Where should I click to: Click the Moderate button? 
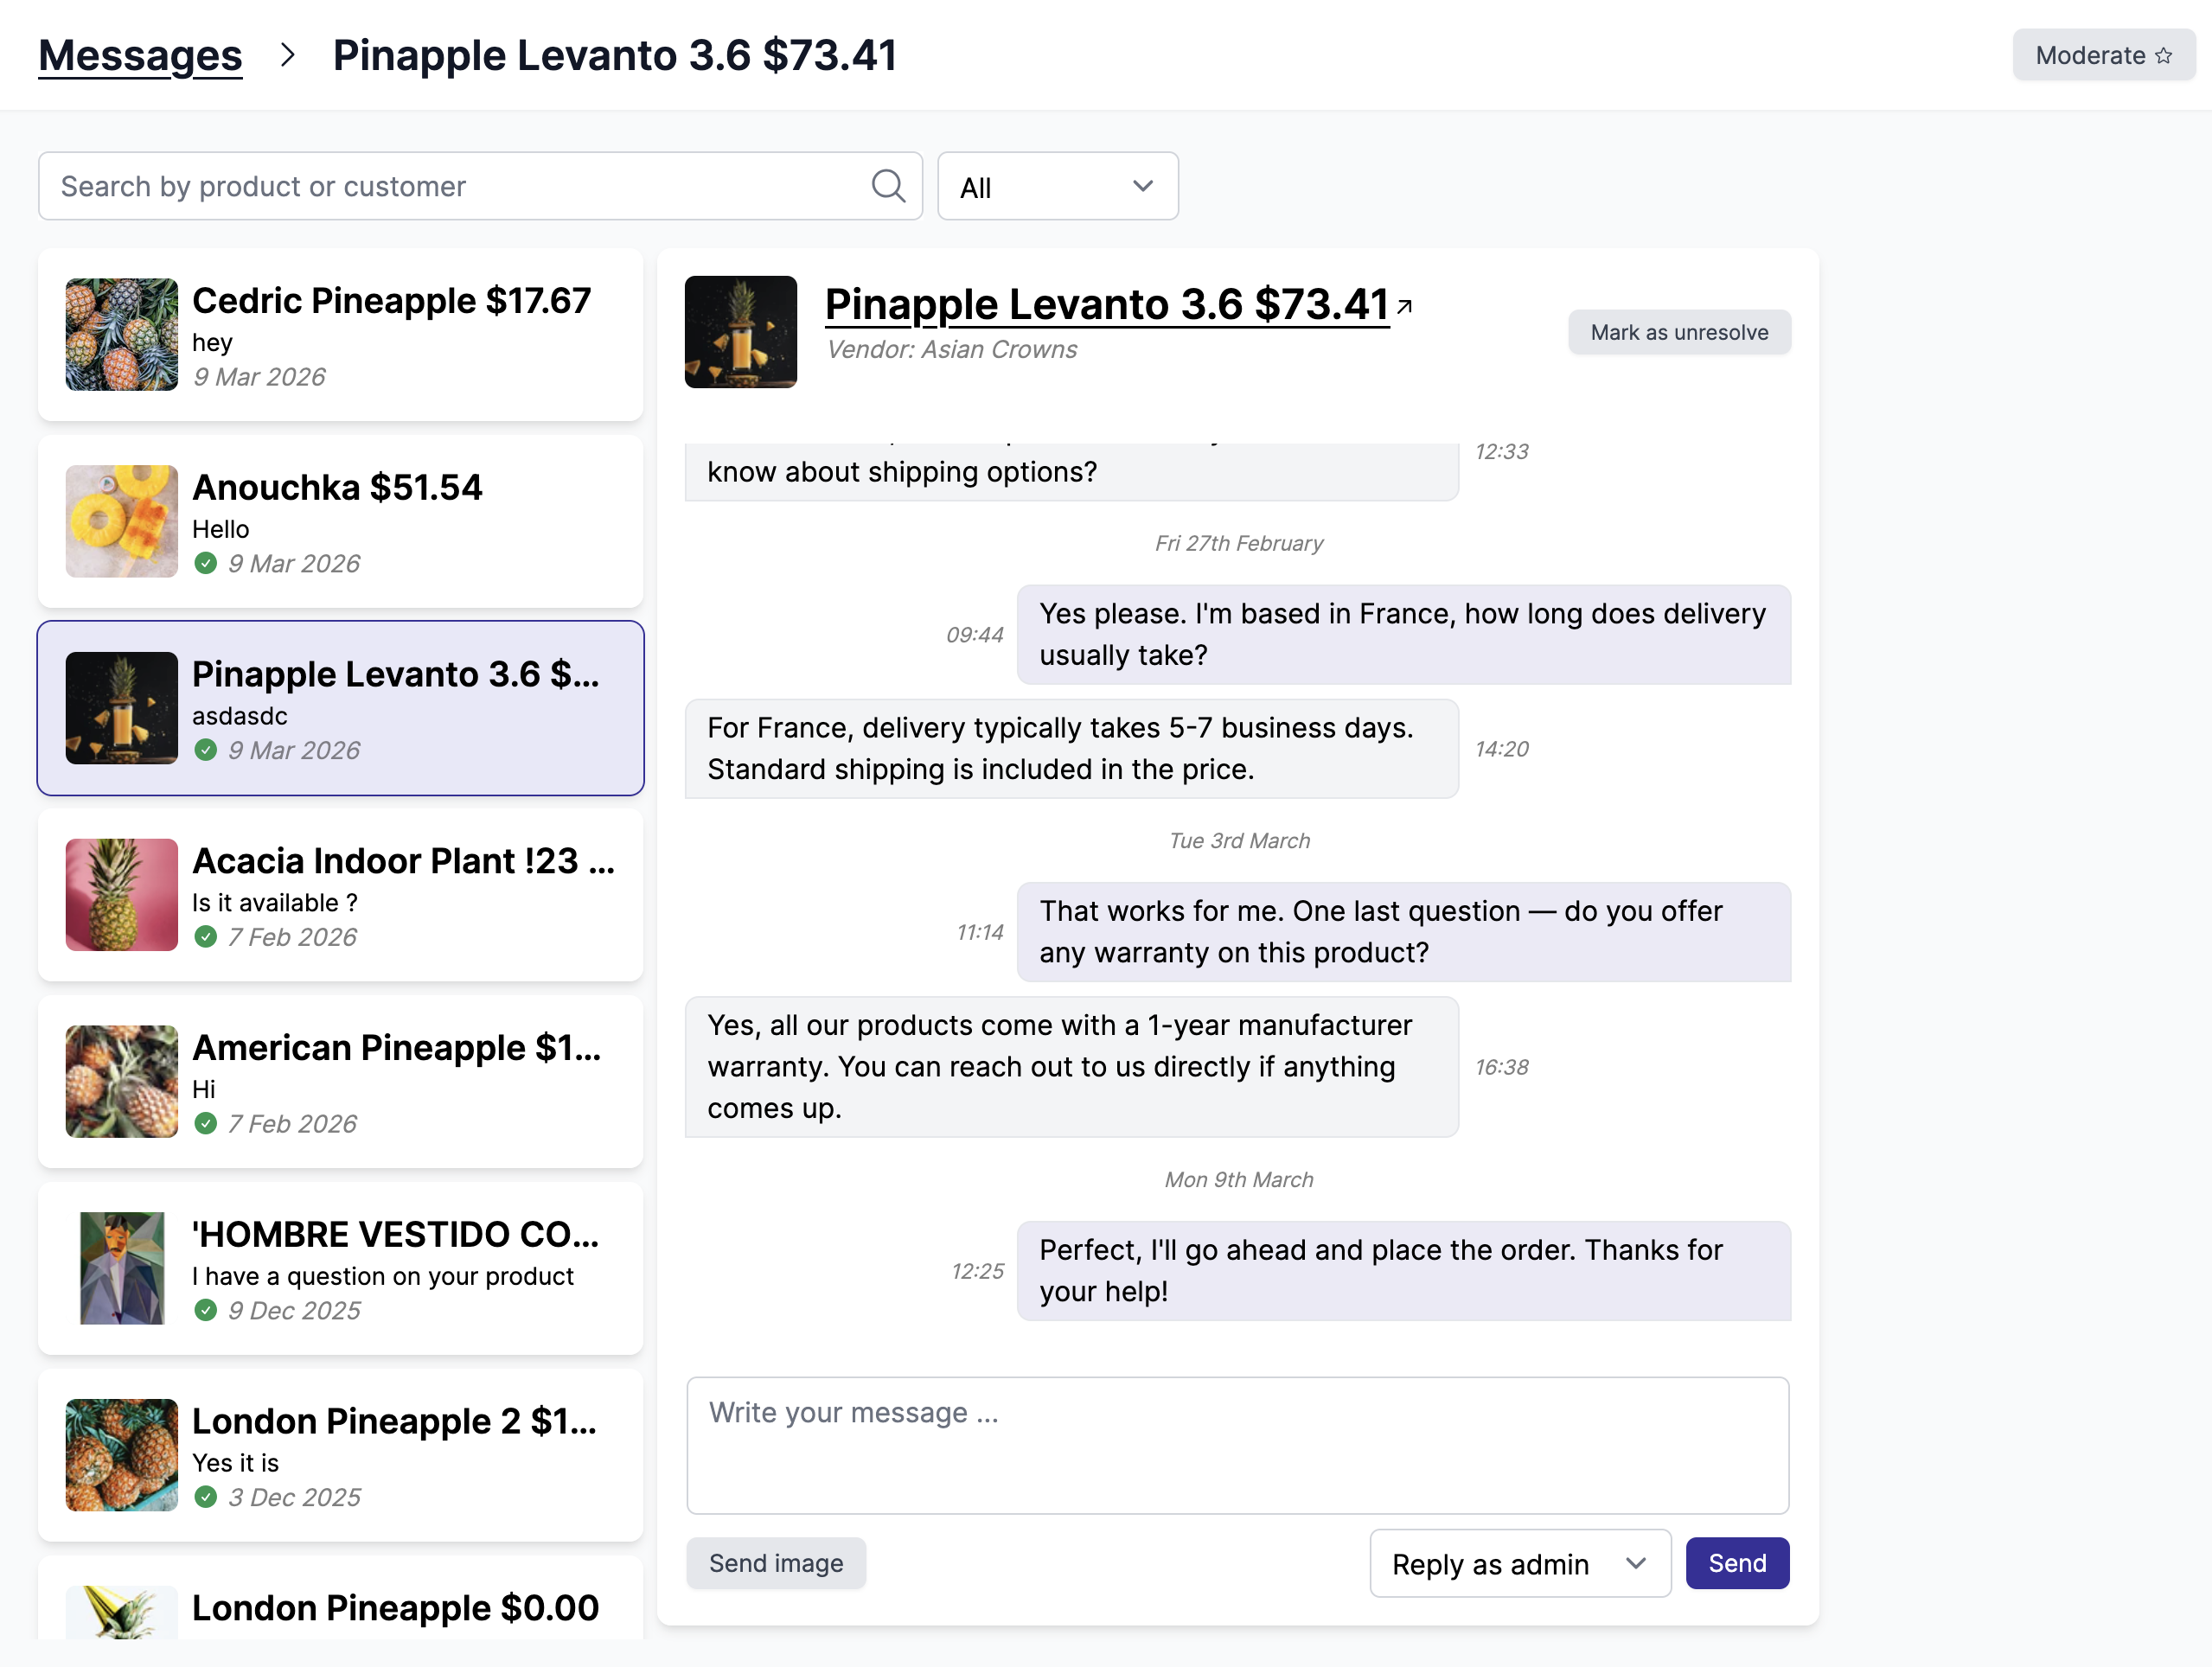click(2102, 55)
